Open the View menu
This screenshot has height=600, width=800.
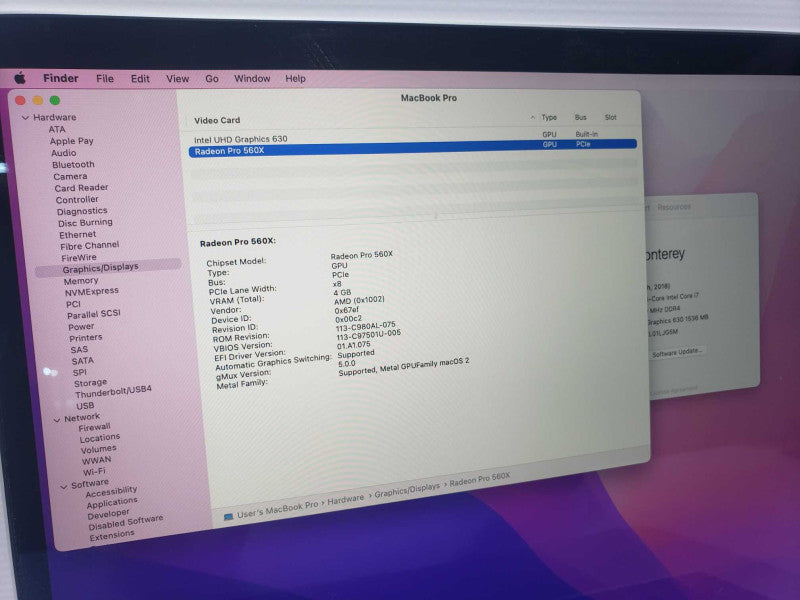click(x=177, y=79)
